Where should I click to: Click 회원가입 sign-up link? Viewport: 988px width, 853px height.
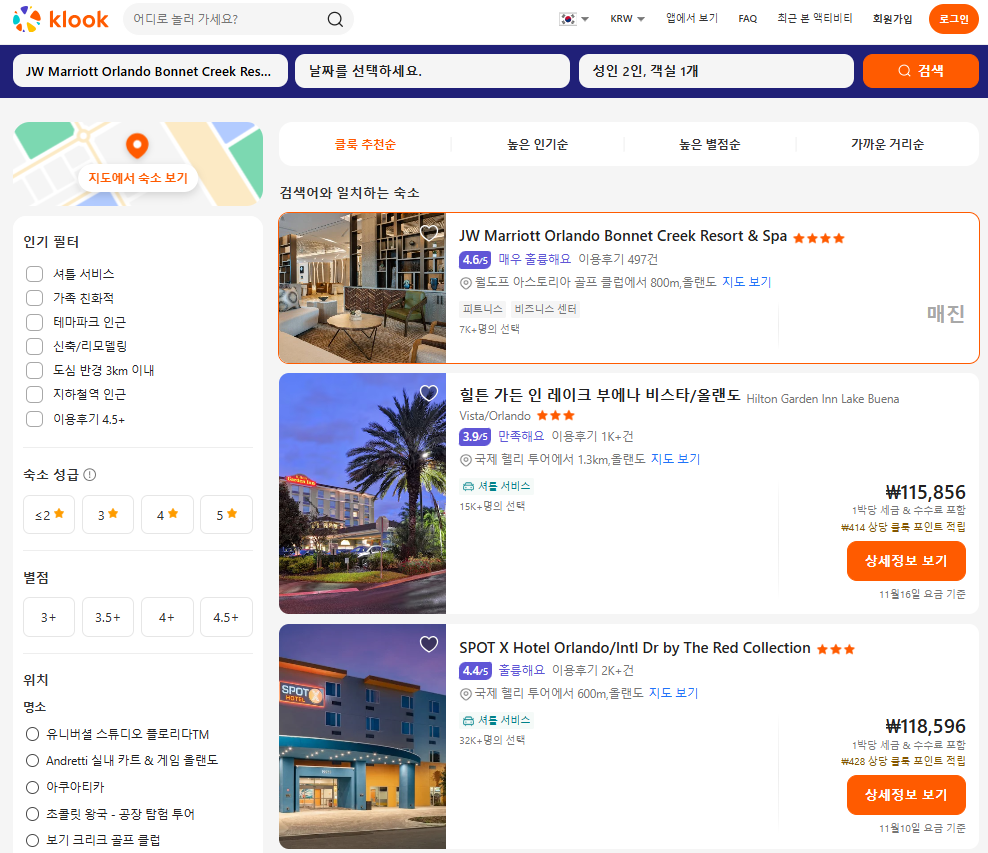coord(892,19)
